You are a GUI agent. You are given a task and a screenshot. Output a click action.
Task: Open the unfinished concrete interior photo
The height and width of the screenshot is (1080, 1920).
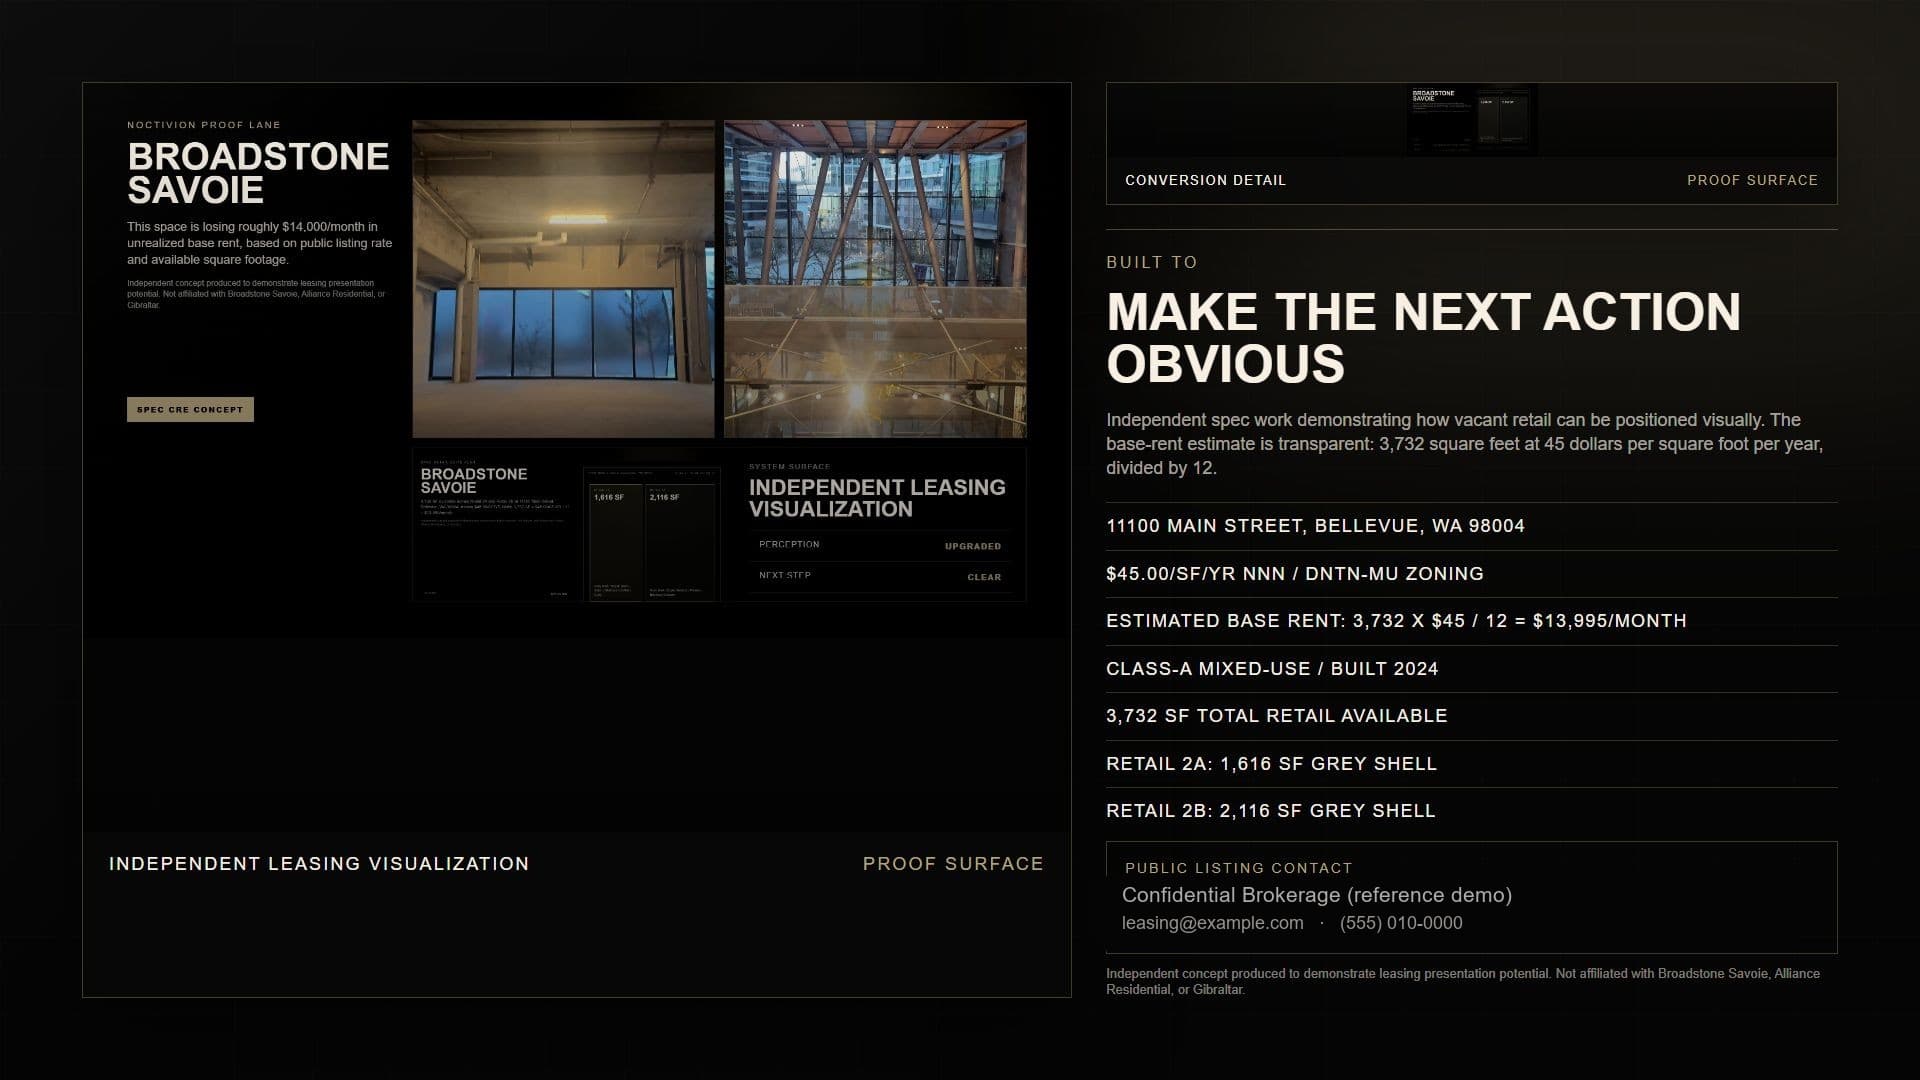[x=564, y=279]
